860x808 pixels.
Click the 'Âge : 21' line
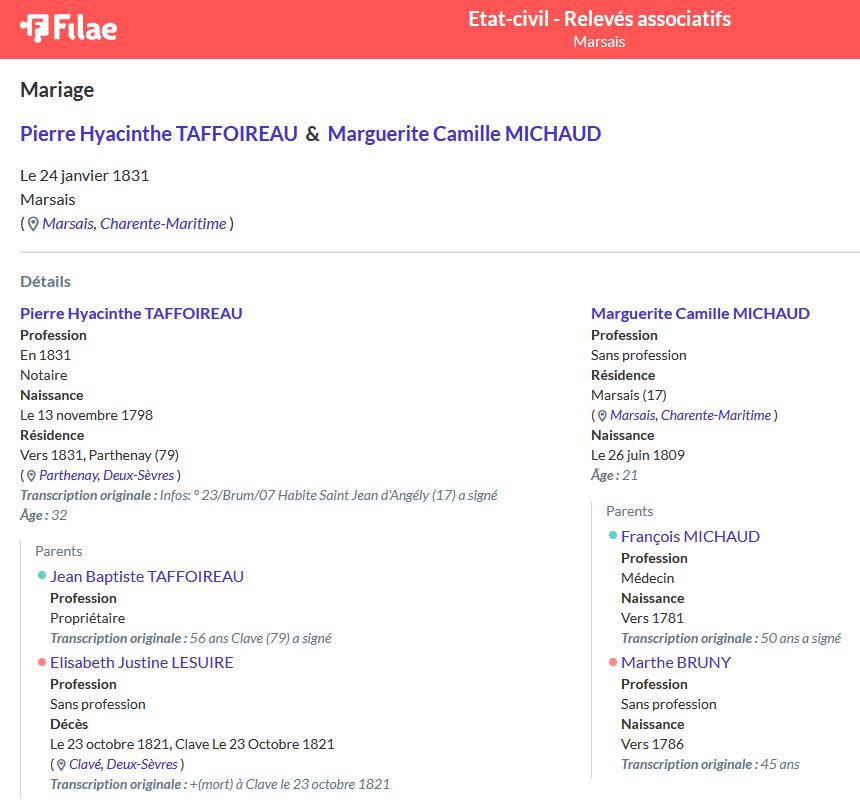614,476
